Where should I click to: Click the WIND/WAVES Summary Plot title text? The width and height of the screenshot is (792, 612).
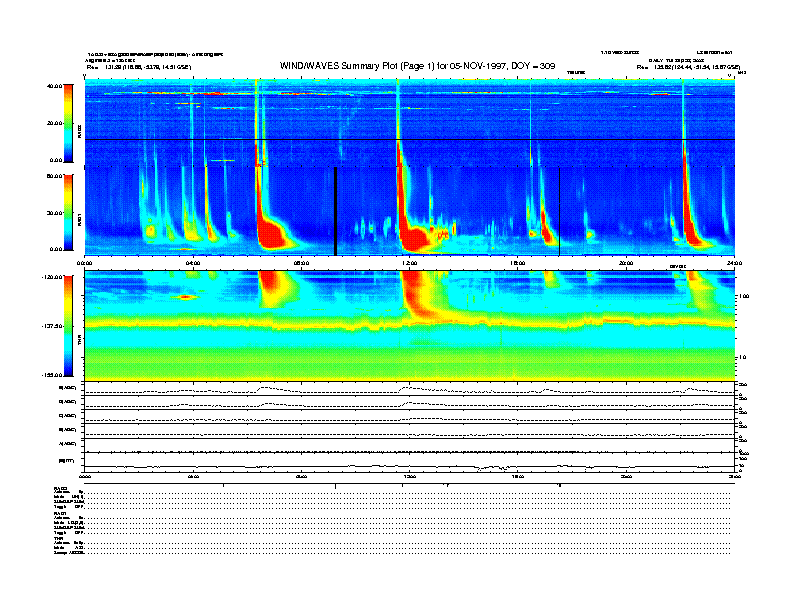tap(417, 66)
